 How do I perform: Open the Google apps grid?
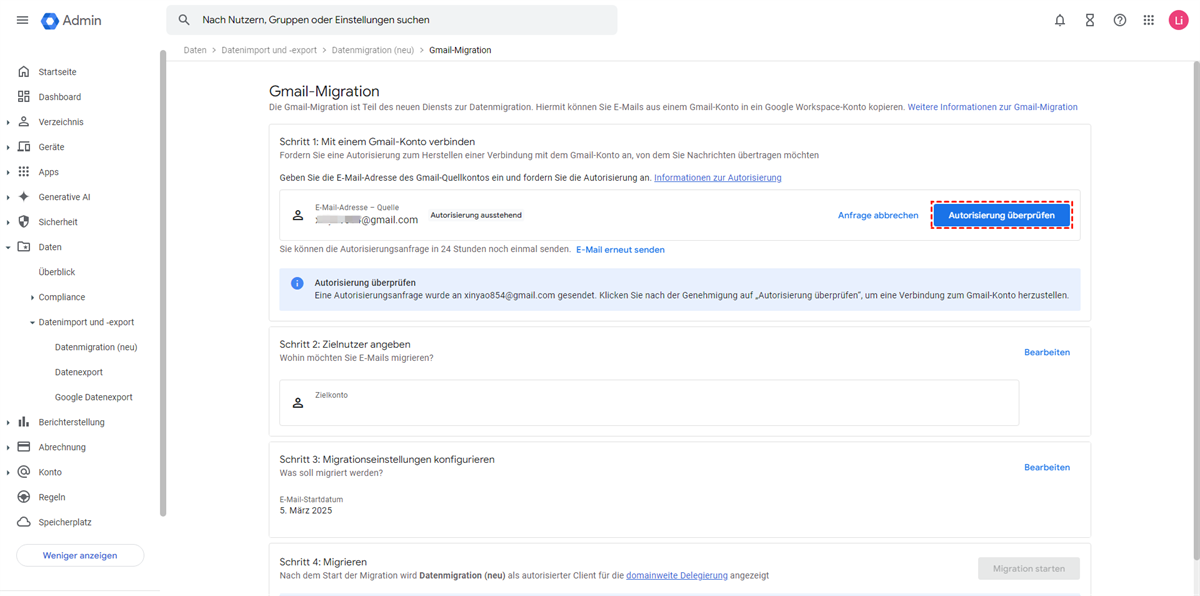pyautogui.click(x=1149, y=20)
